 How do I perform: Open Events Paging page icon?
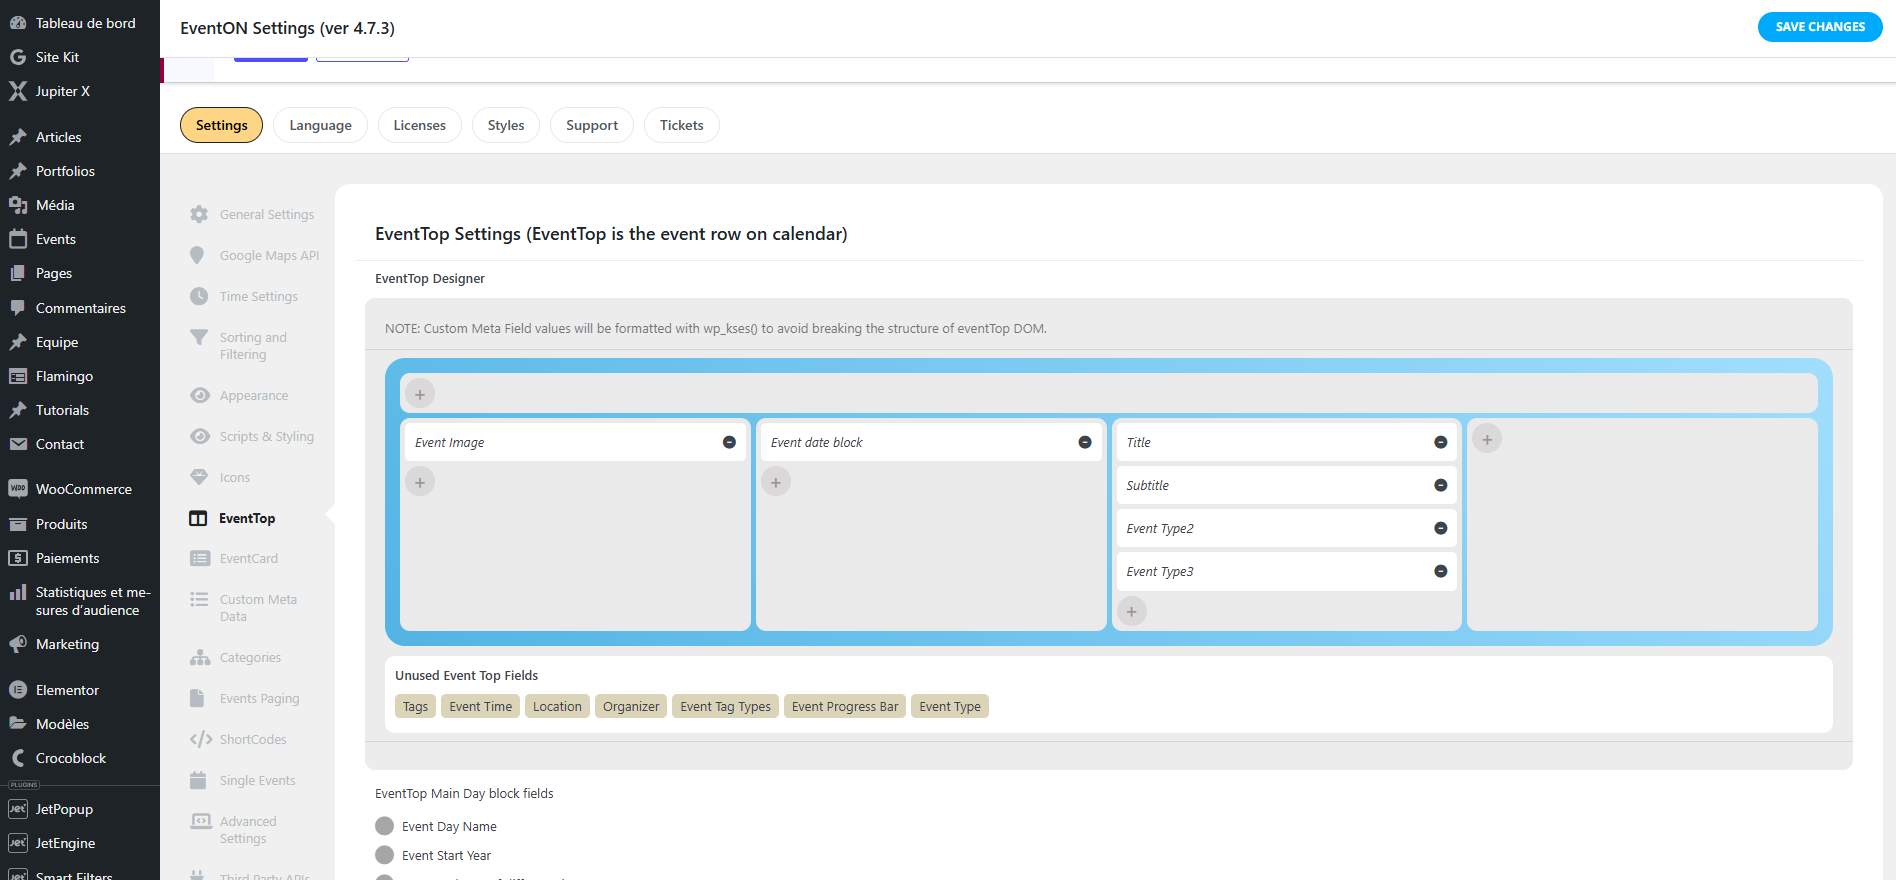[197, 698]
